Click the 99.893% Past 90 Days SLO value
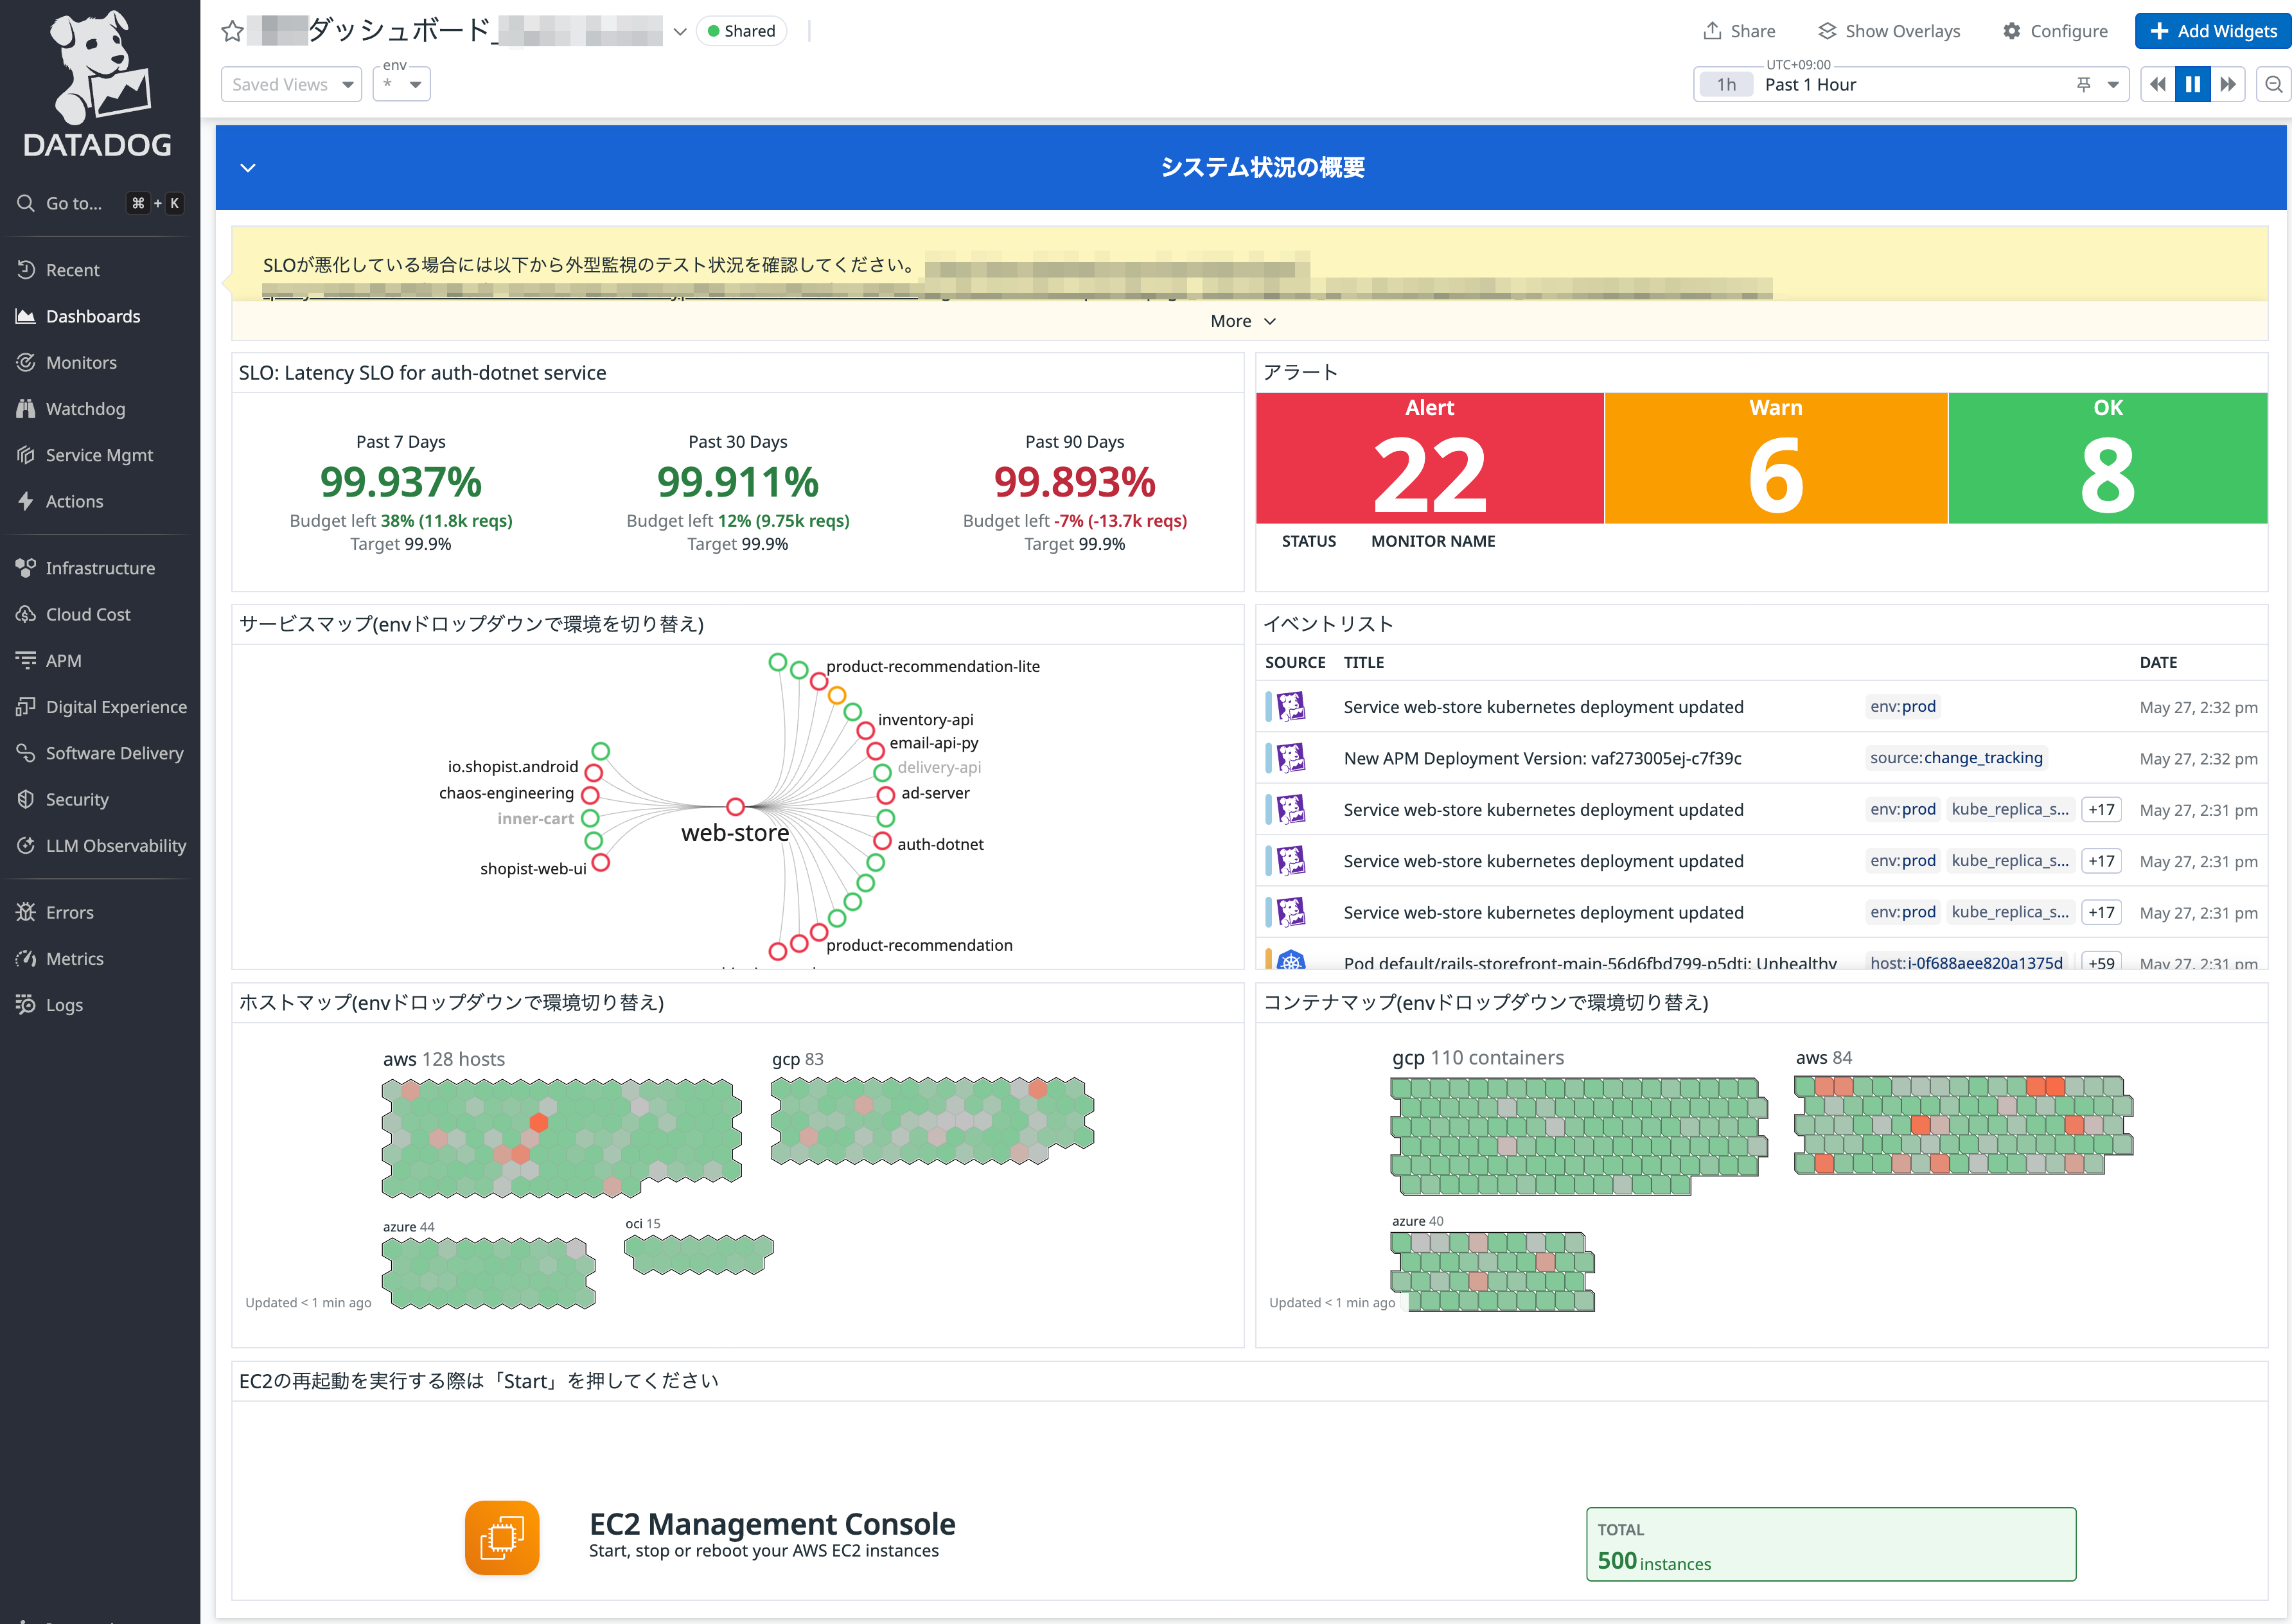Image resolution: width=2292 pixels, height=1624 pixels. pos(1074,482)
